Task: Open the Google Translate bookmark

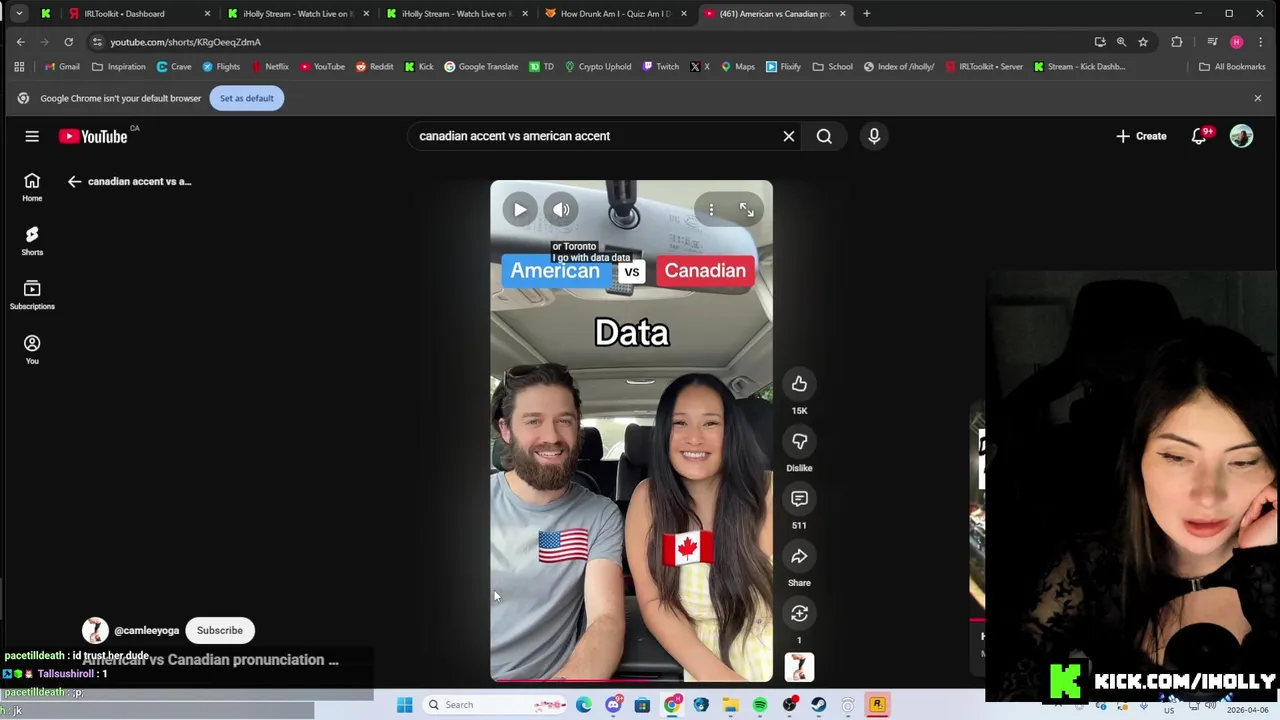Action: click(481, 67)
